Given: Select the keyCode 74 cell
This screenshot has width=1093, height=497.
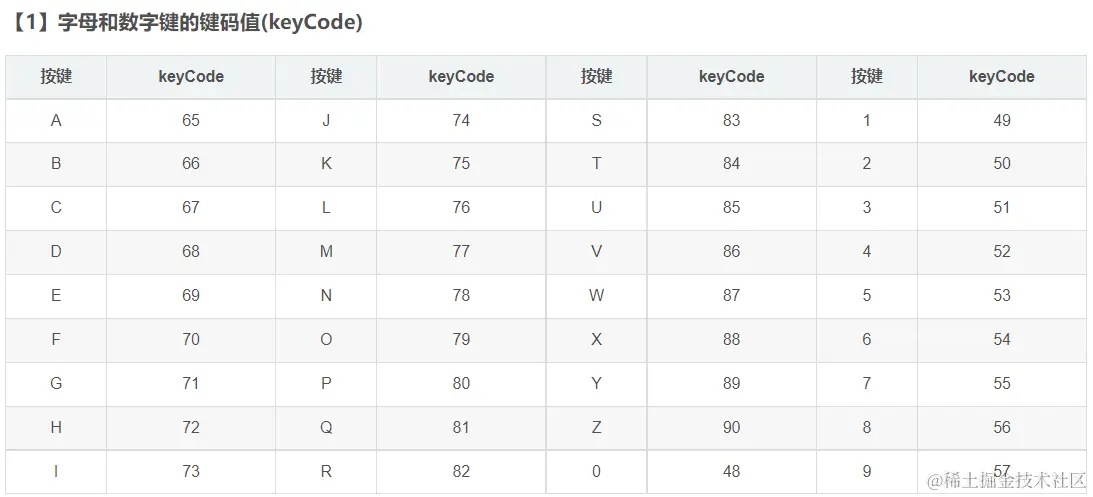Looking at the screenshot, I should pyautogui.click(x=461, y=120).
